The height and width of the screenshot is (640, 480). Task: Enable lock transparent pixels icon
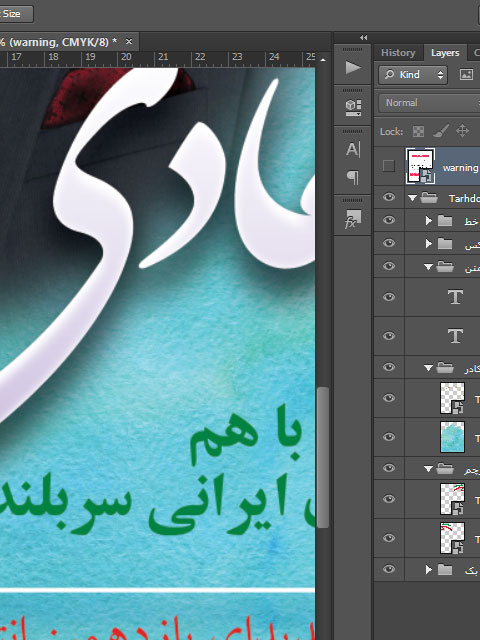click(x=418, y=131)
